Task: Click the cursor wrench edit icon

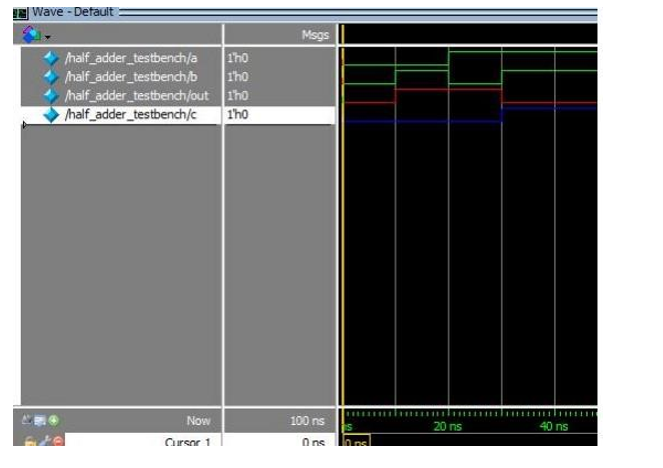Action: pyautogui.click(x=45, y=441)
